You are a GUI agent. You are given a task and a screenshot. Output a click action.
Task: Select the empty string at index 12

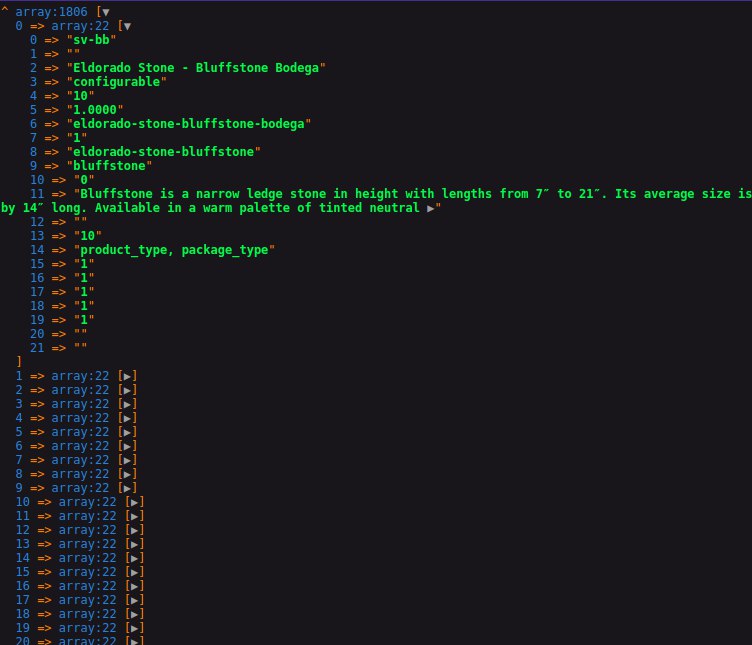[x=81, y=222]
